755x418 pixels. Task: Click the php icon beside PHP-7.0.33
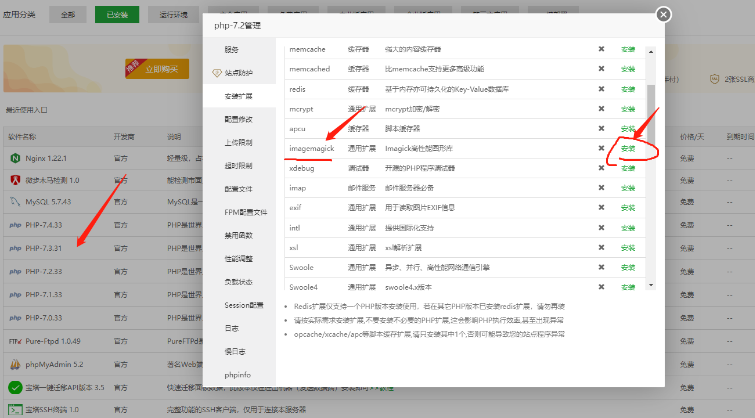point(15,318)
